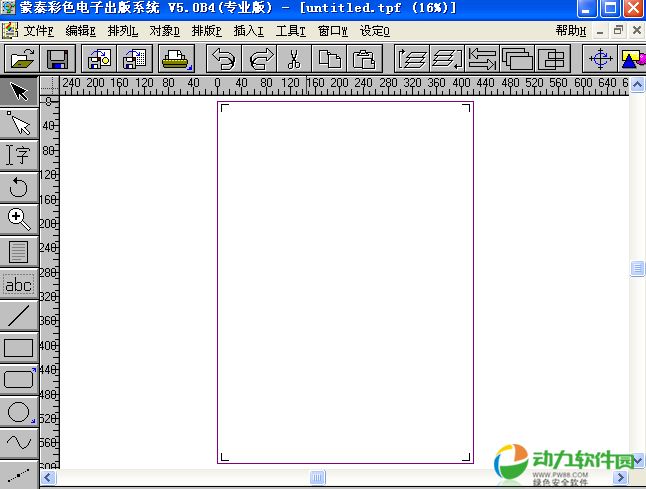The height and width of the screenshot is (489, 646).
Task: Select the straight line drawing tool
Action: pyautogui.click(x=19, y=316)
